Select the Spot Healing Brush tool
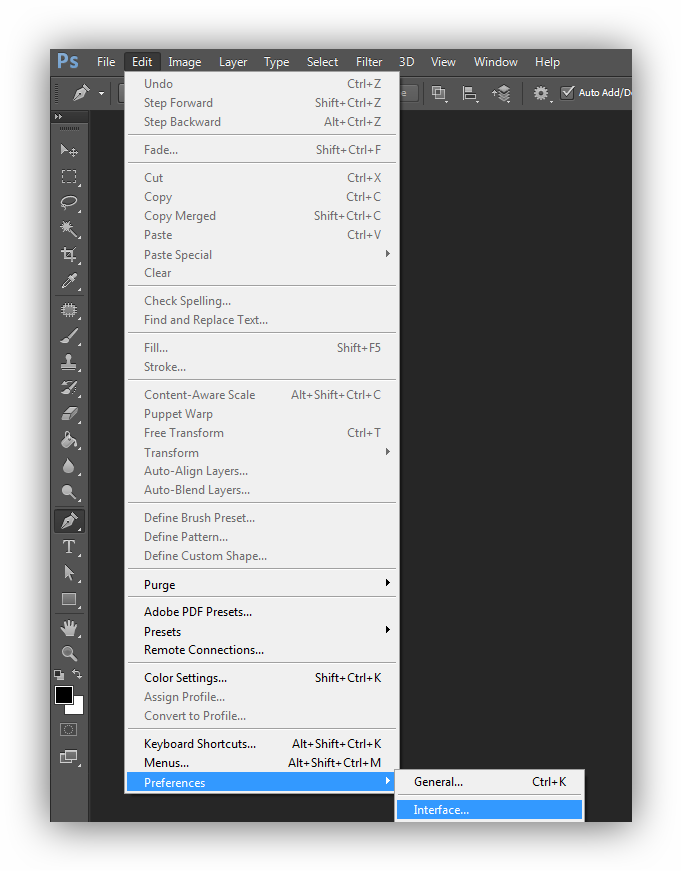Image resolution: width=681 pixels, height=871 pixels. pyautogui.click(x=69, y=309)
